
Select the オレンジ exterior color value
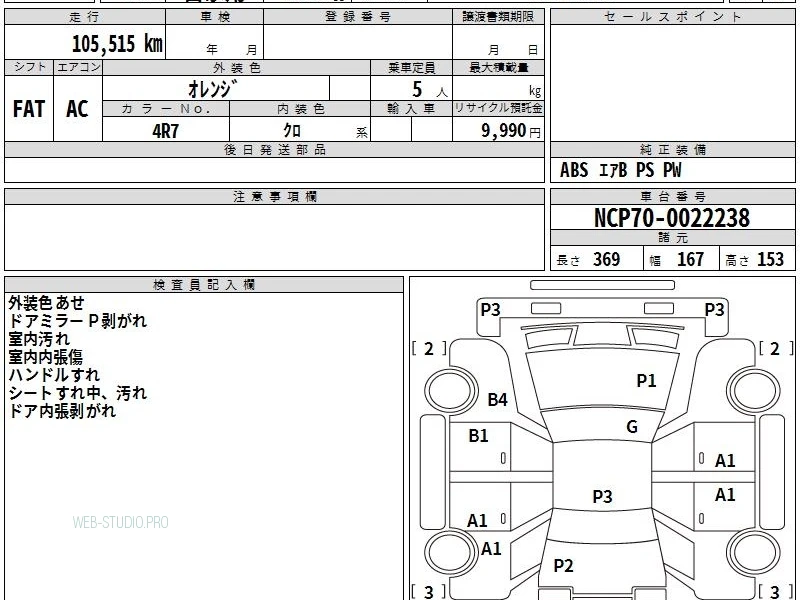[x=212, y=89]
